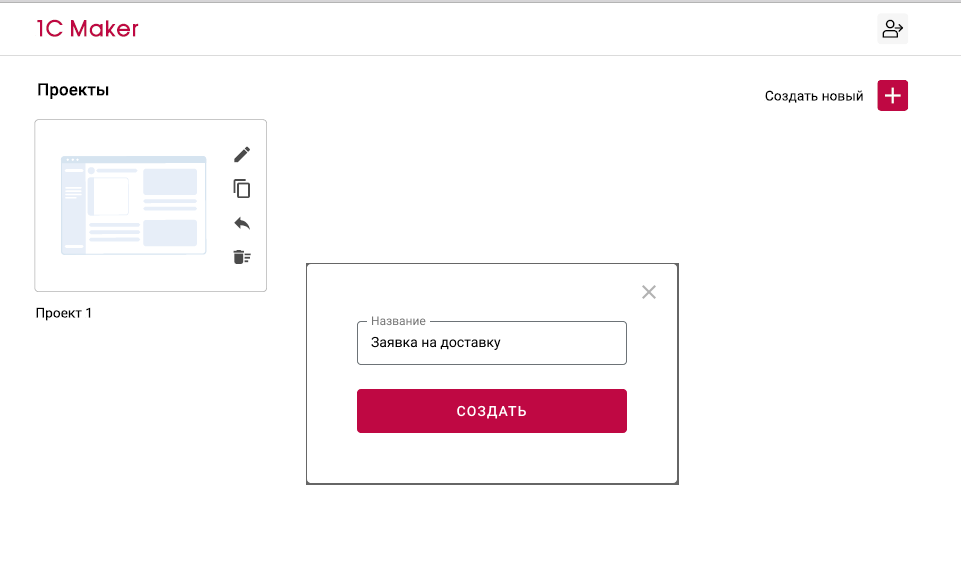
Task: Click the logout icon in header
Action: (892, 29)
